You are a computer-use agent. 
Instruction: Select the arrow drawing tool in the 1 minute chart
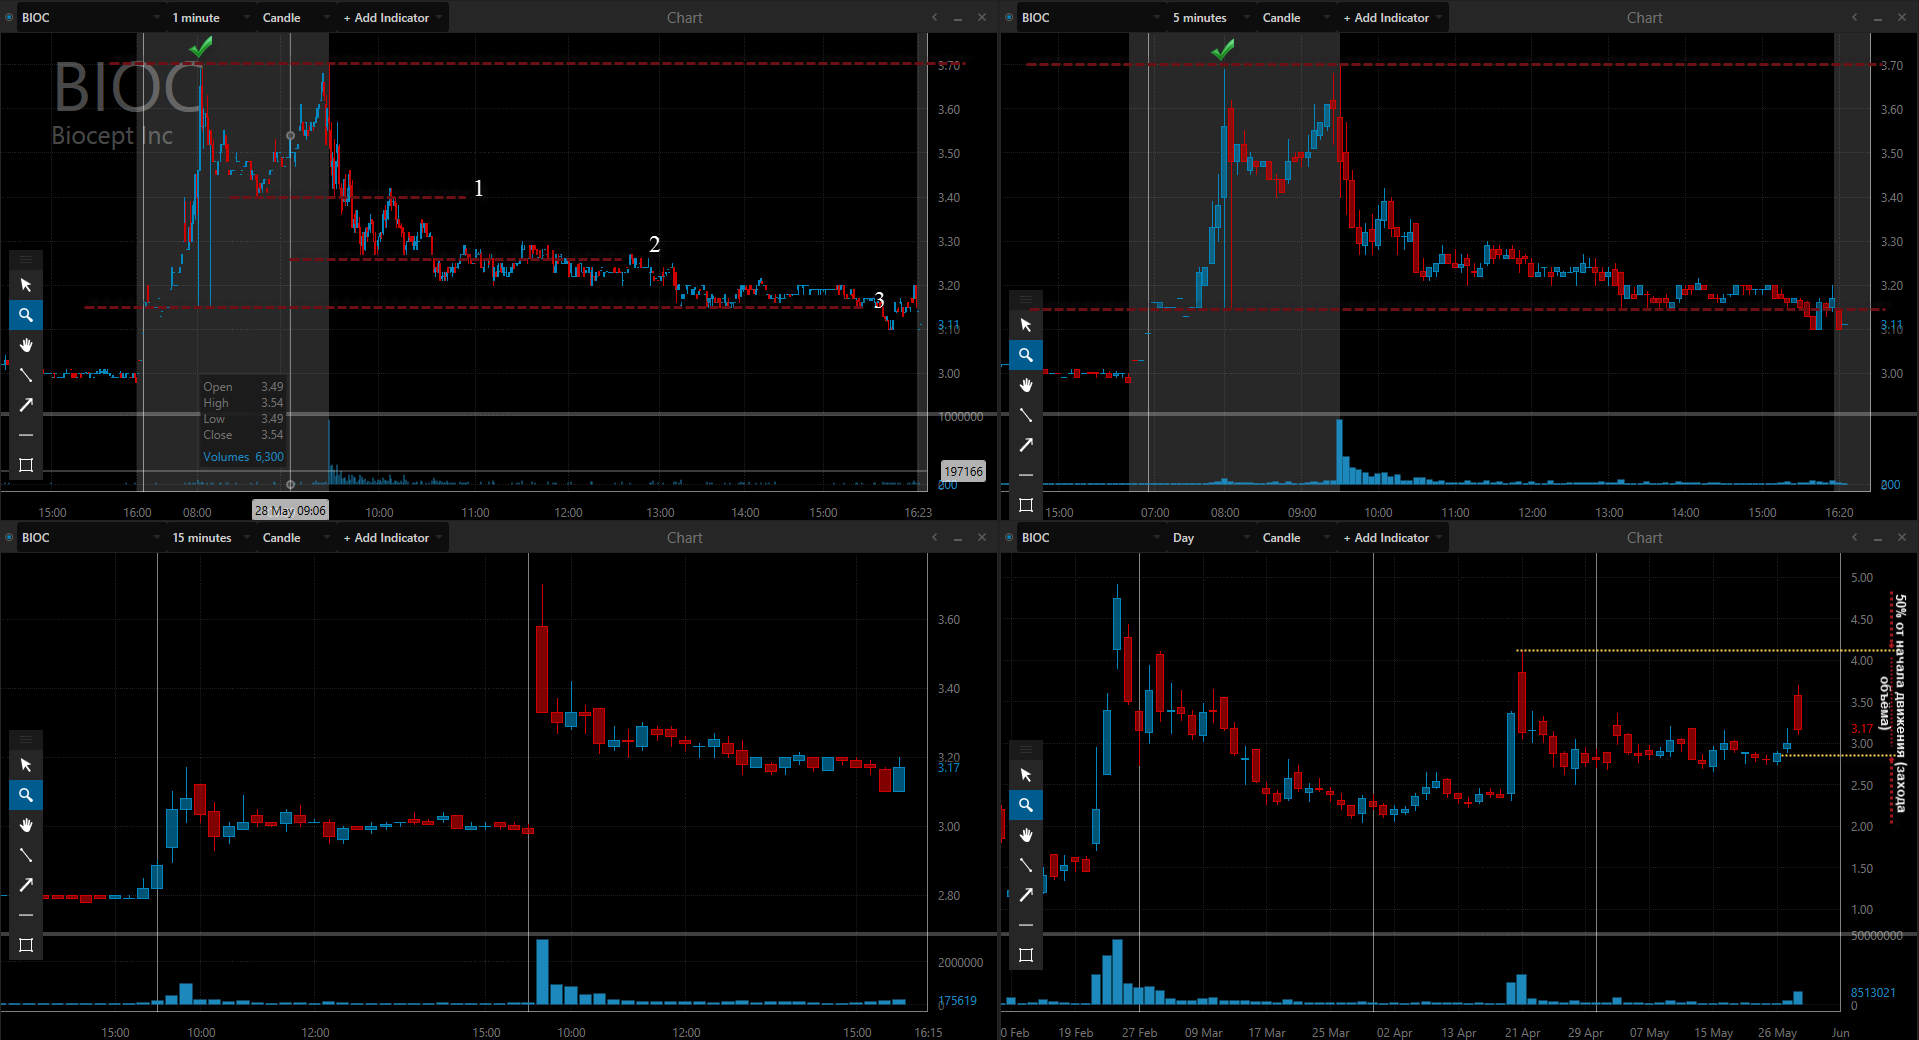coord(26,405)
